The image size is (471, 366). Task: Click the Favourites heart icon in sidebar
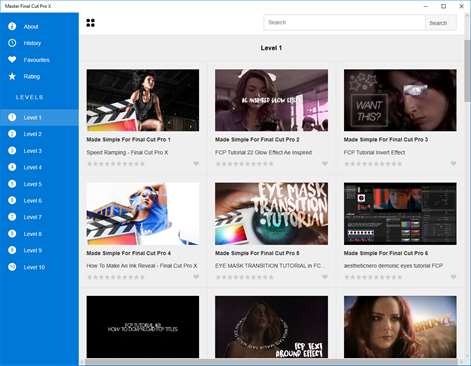pyautogui.click(x=12, y=60)
